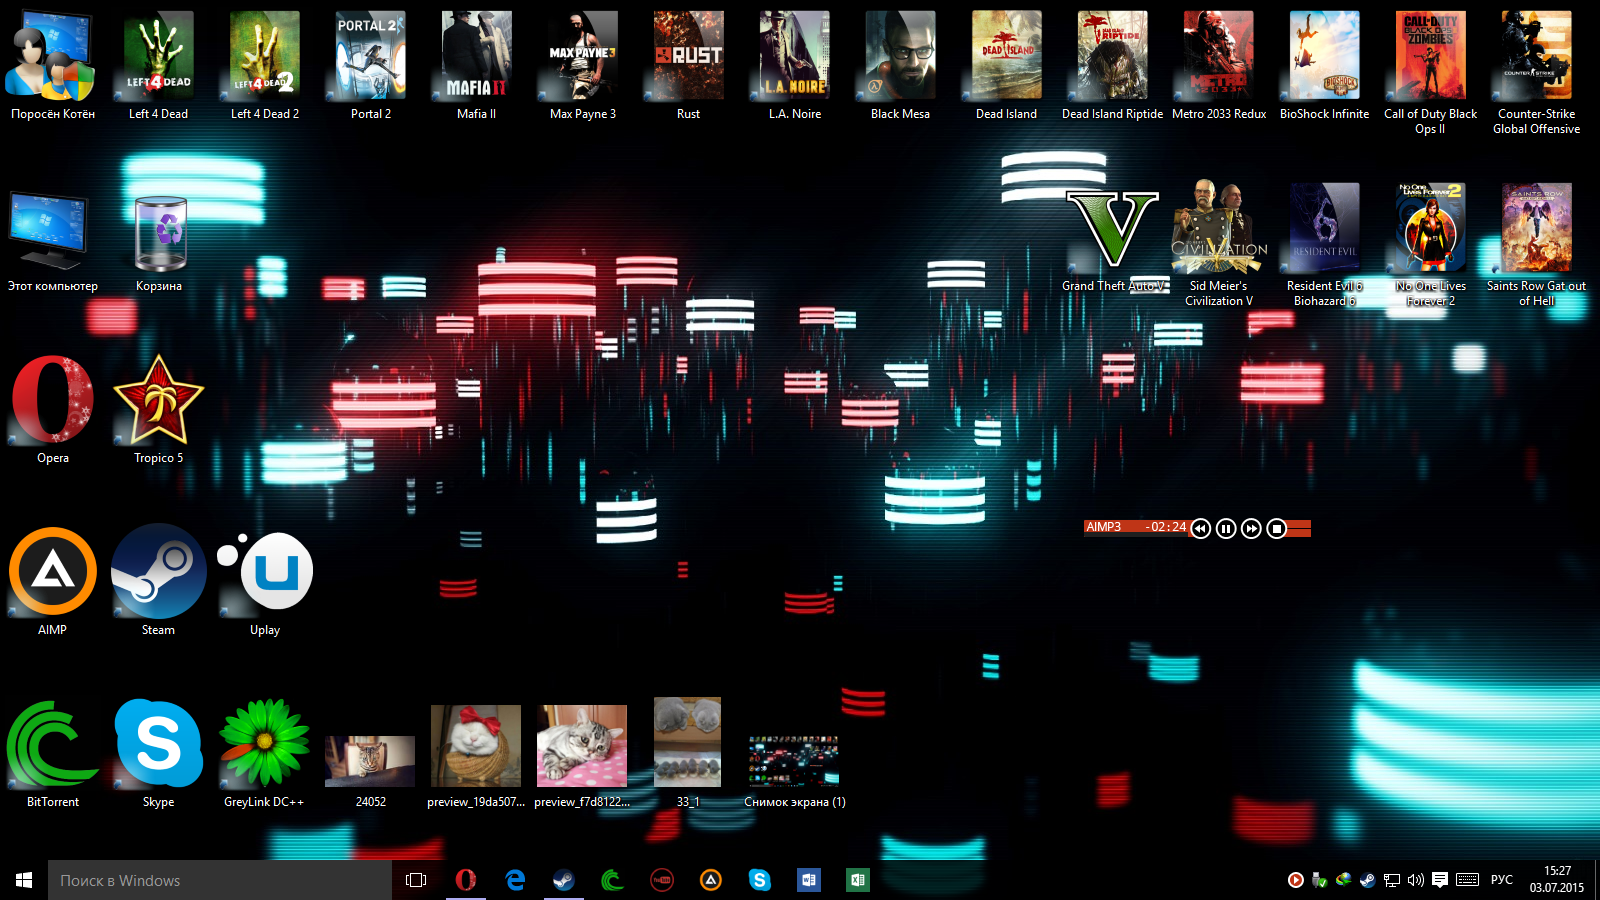Click Safely Remove Hardware tray icon
The width and height of the screenshot is (1600, 900).
point(1320,880)
